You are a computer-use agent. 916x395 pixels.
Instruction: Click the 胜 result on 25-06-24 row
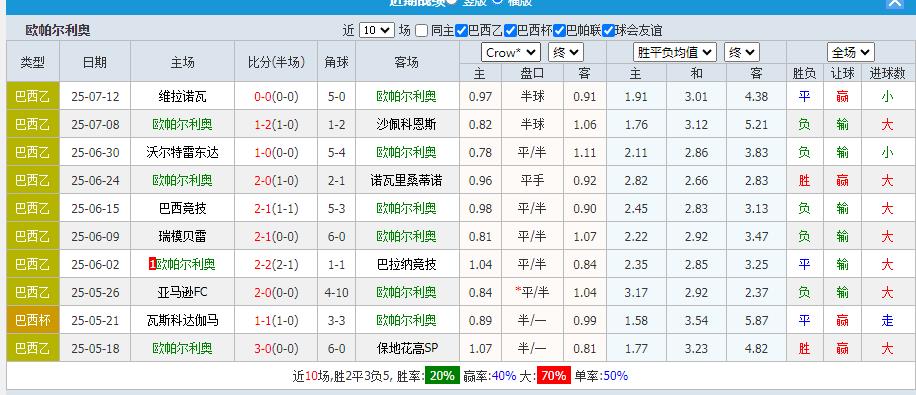804,181
